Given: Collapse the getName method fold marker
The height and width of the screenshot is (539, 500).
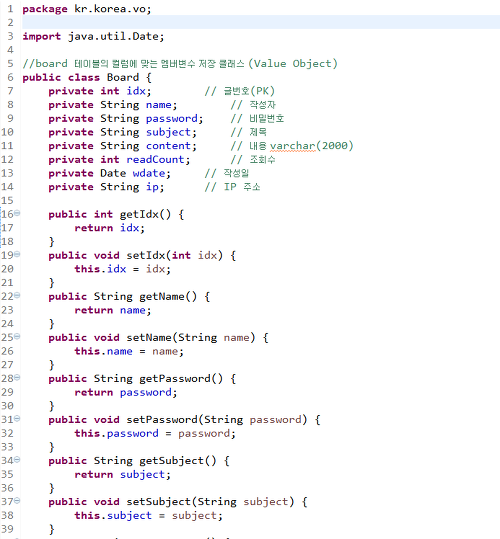Looking at the screenshot, I should pos(17,295).
